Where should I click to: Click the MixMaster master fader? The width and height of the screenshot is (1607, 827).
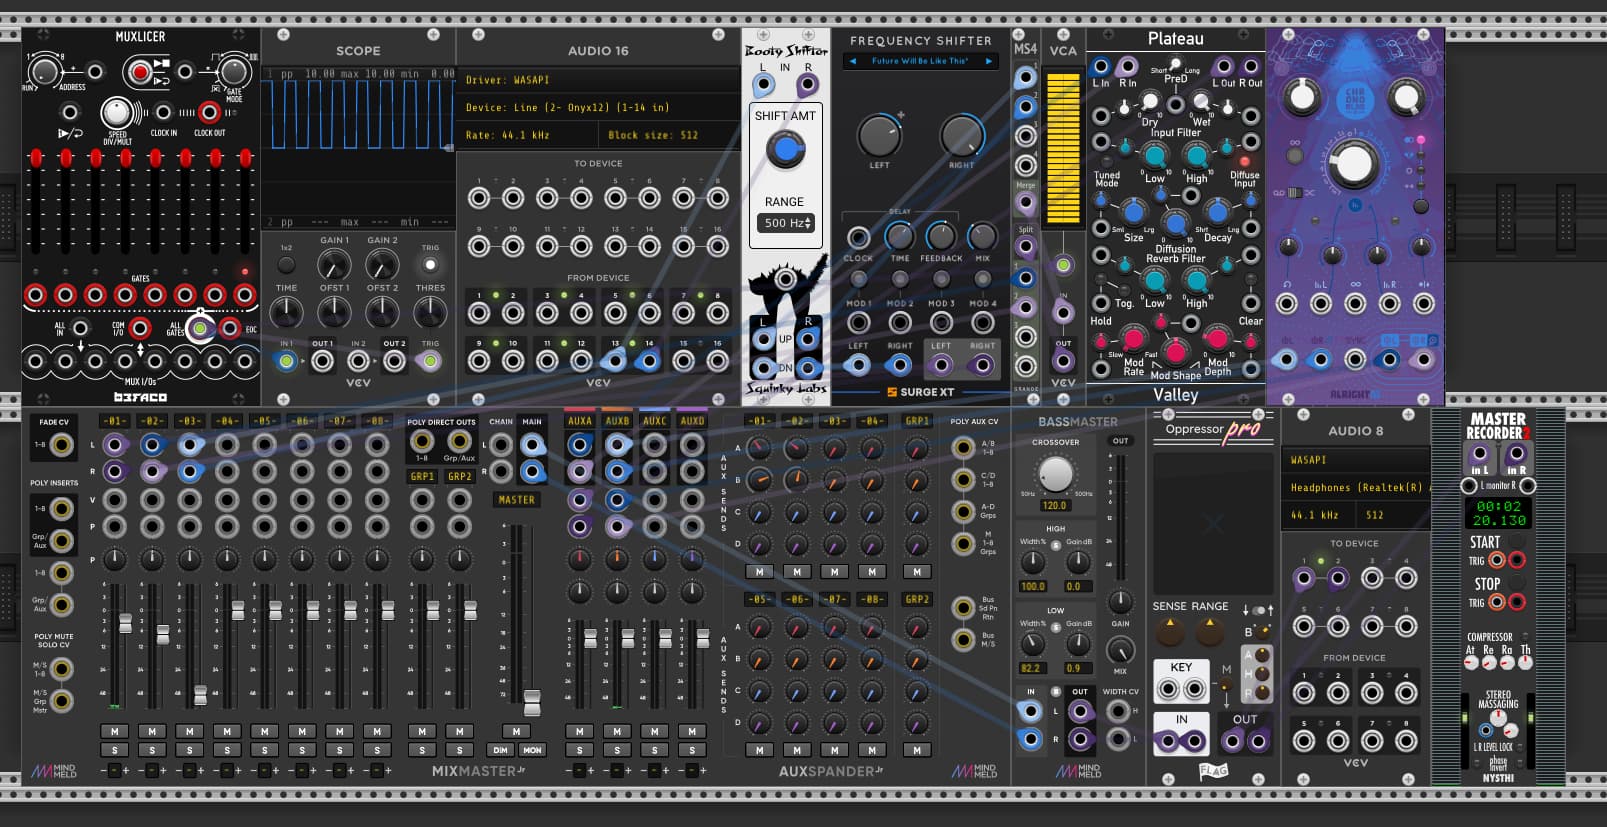tap(532, 701)
